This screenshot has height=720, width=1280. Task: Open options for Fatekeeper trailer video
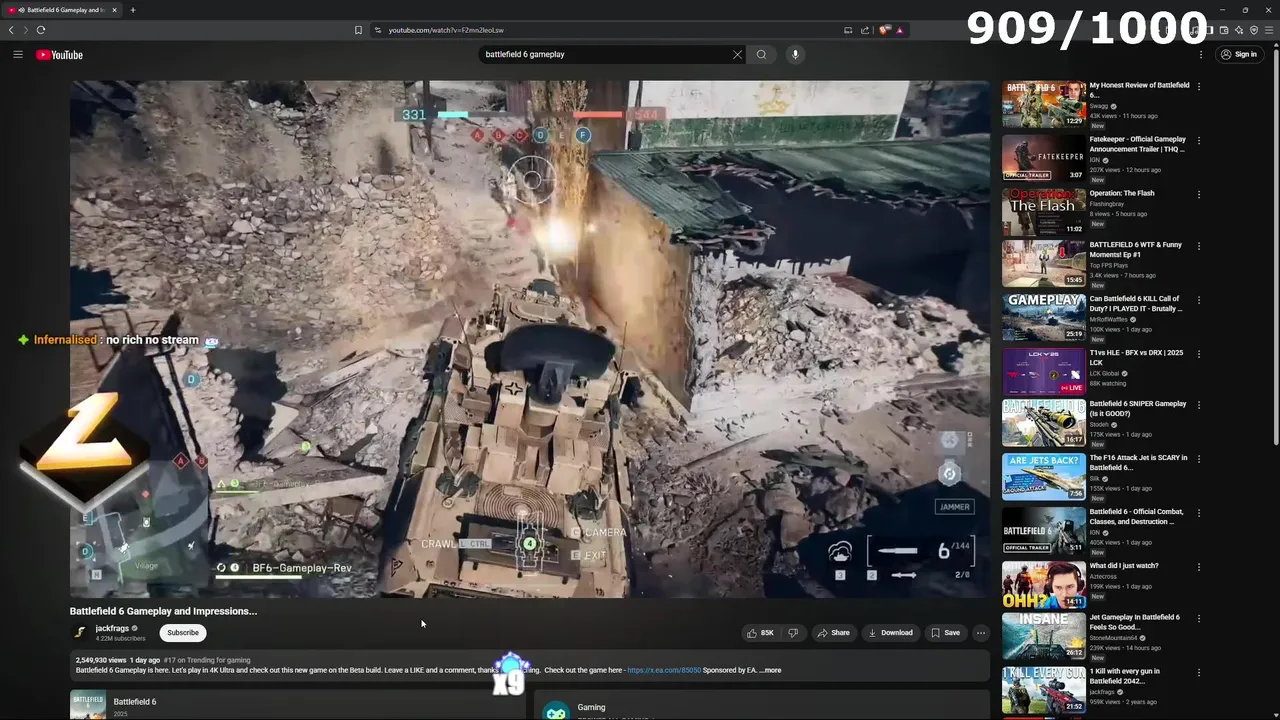(1199, 140)
